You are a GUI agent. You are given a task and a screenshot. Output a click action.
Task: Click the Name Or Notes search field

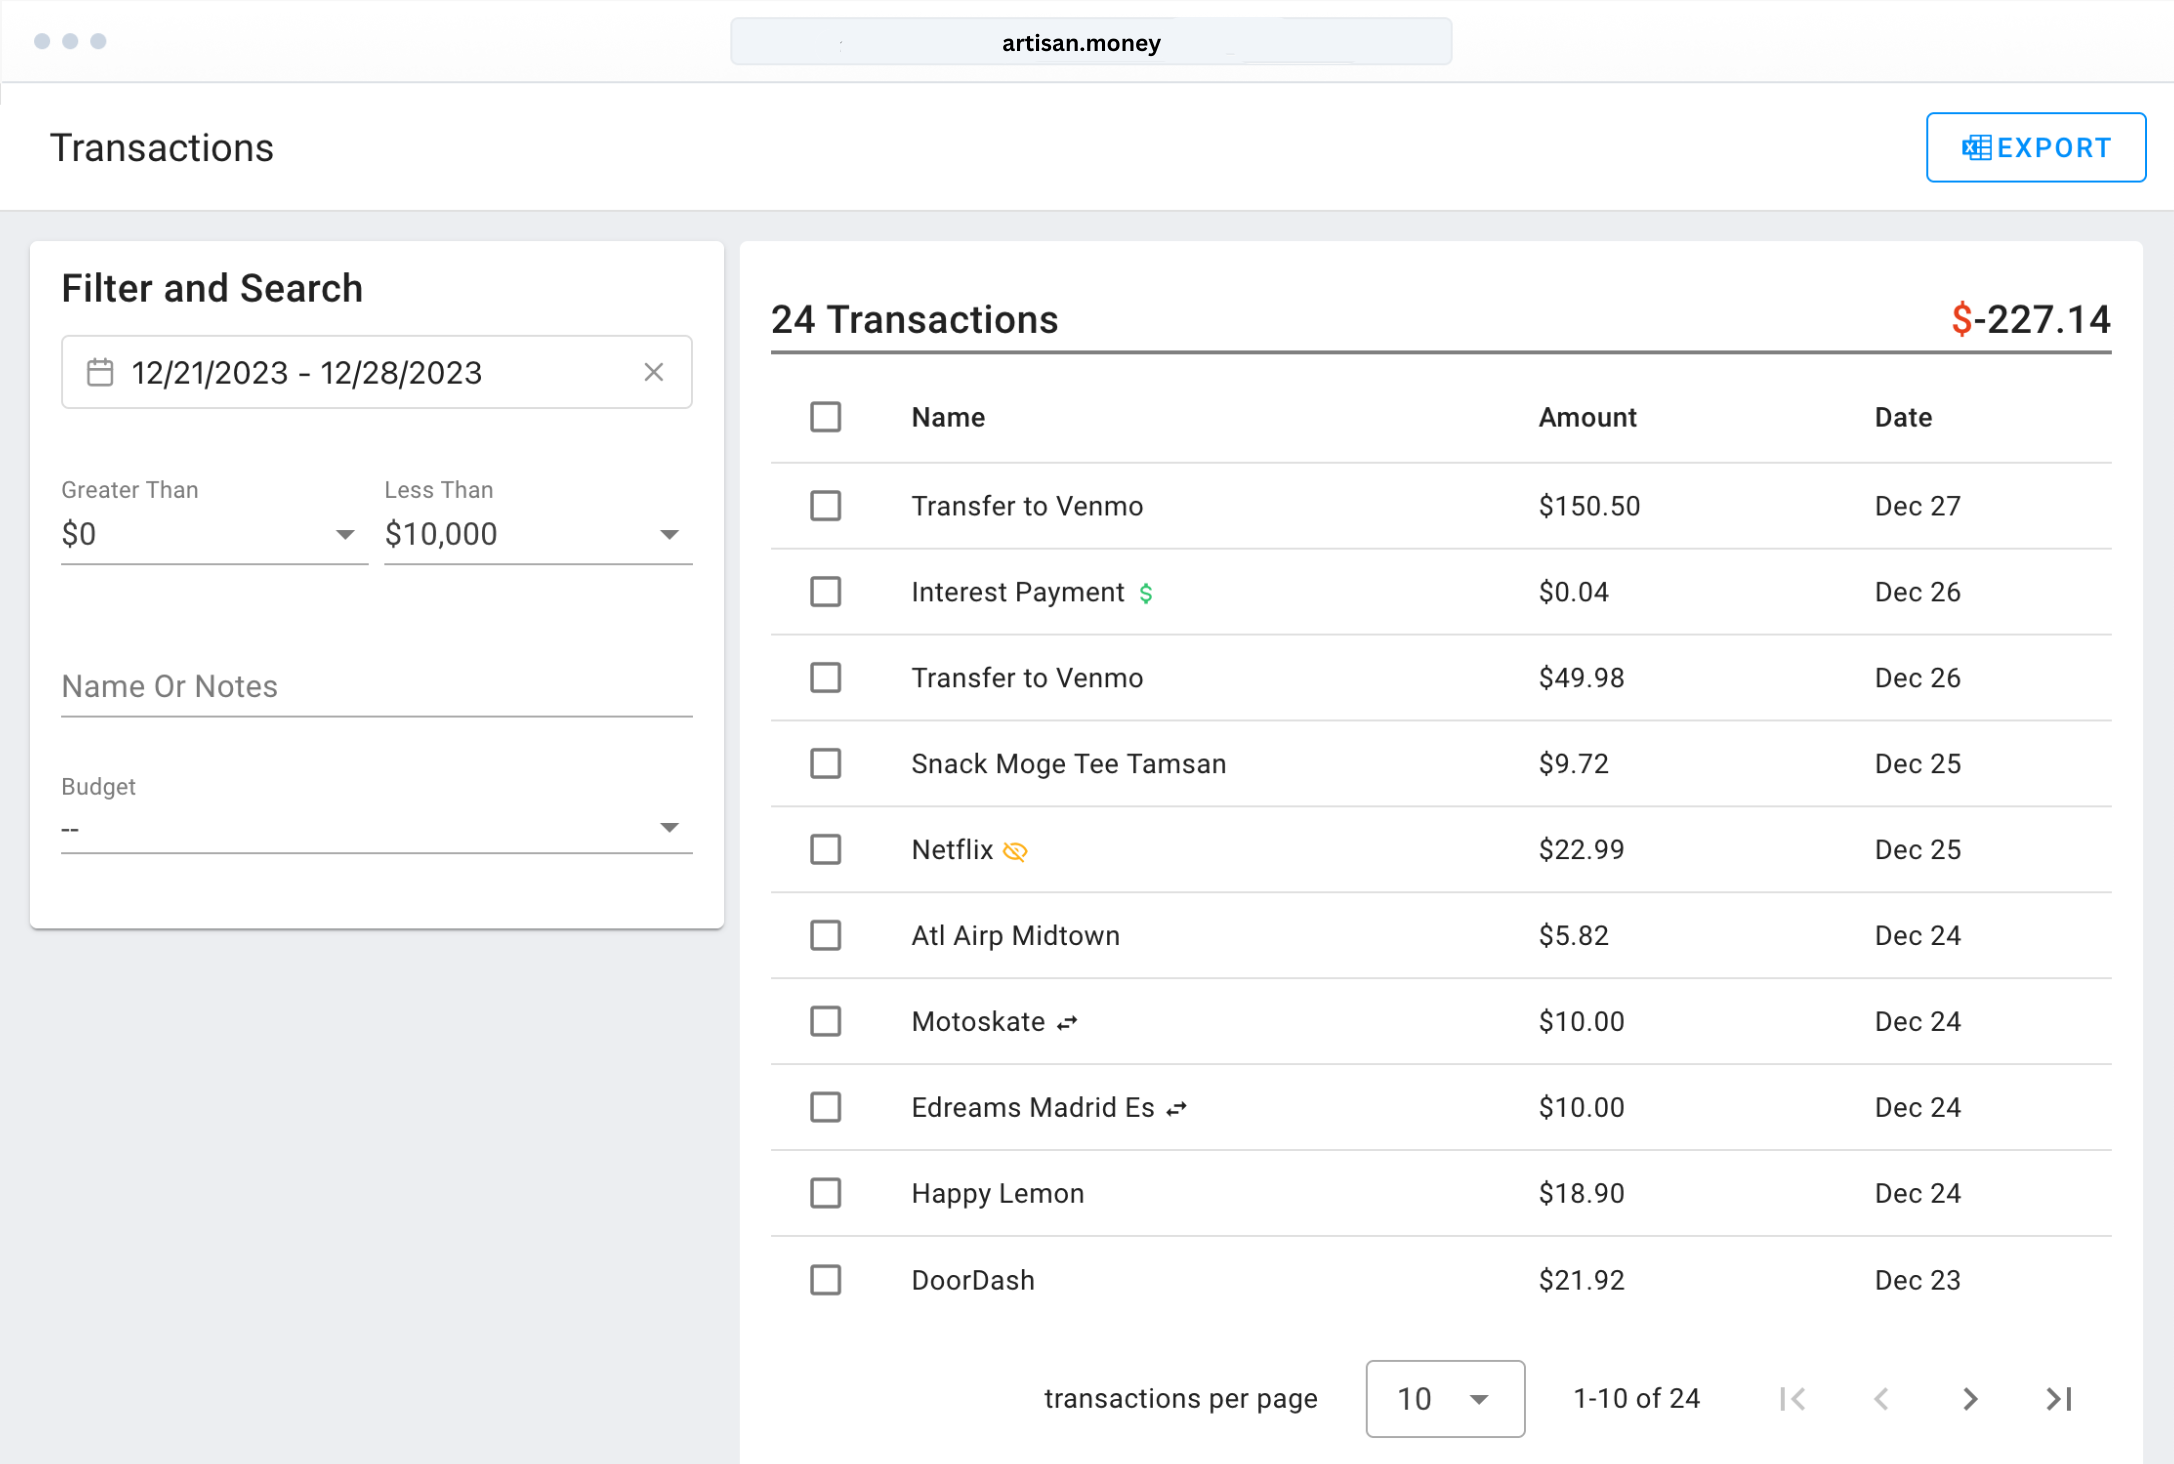click(x=376, y=686)
